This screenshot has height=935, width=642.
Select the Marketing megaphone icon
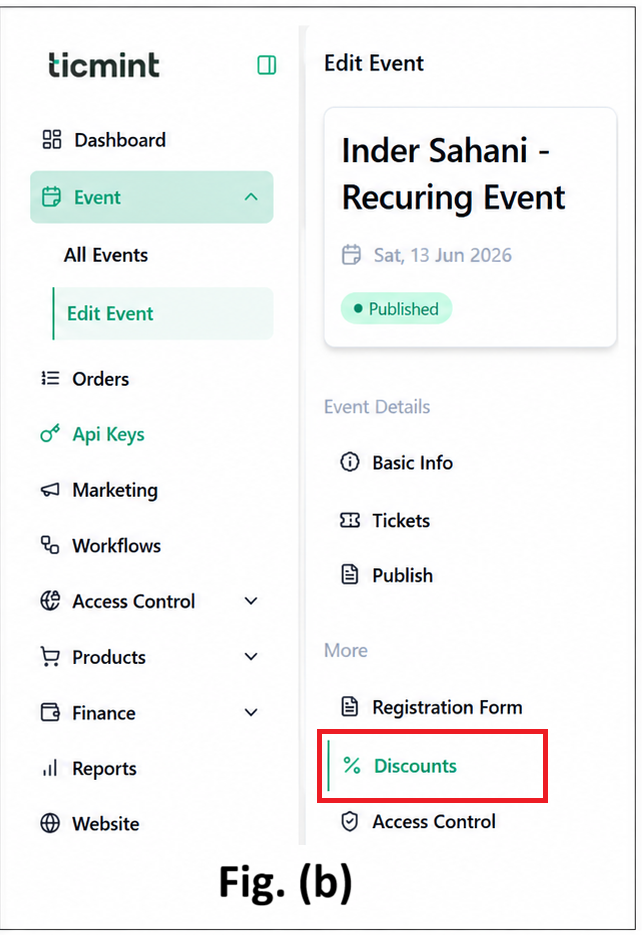point(50,490)
